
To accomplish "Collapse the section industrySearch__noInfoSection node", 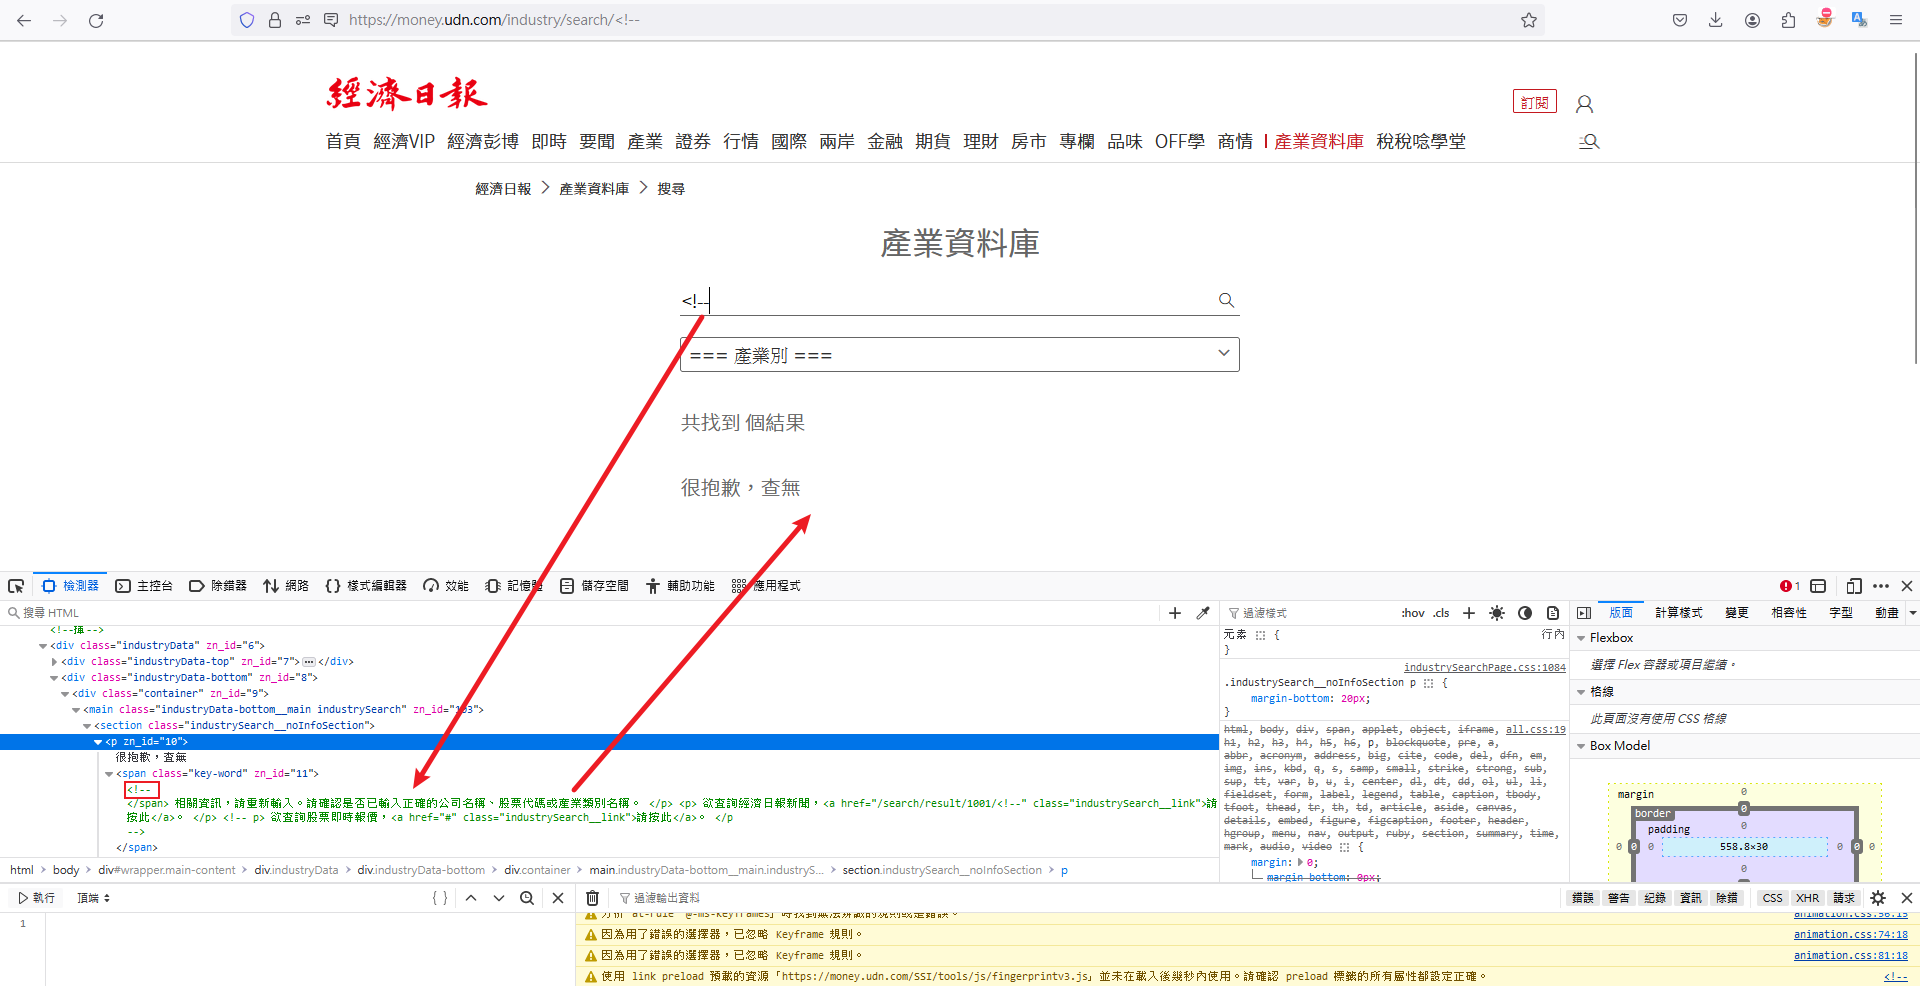I will [87, 726].
